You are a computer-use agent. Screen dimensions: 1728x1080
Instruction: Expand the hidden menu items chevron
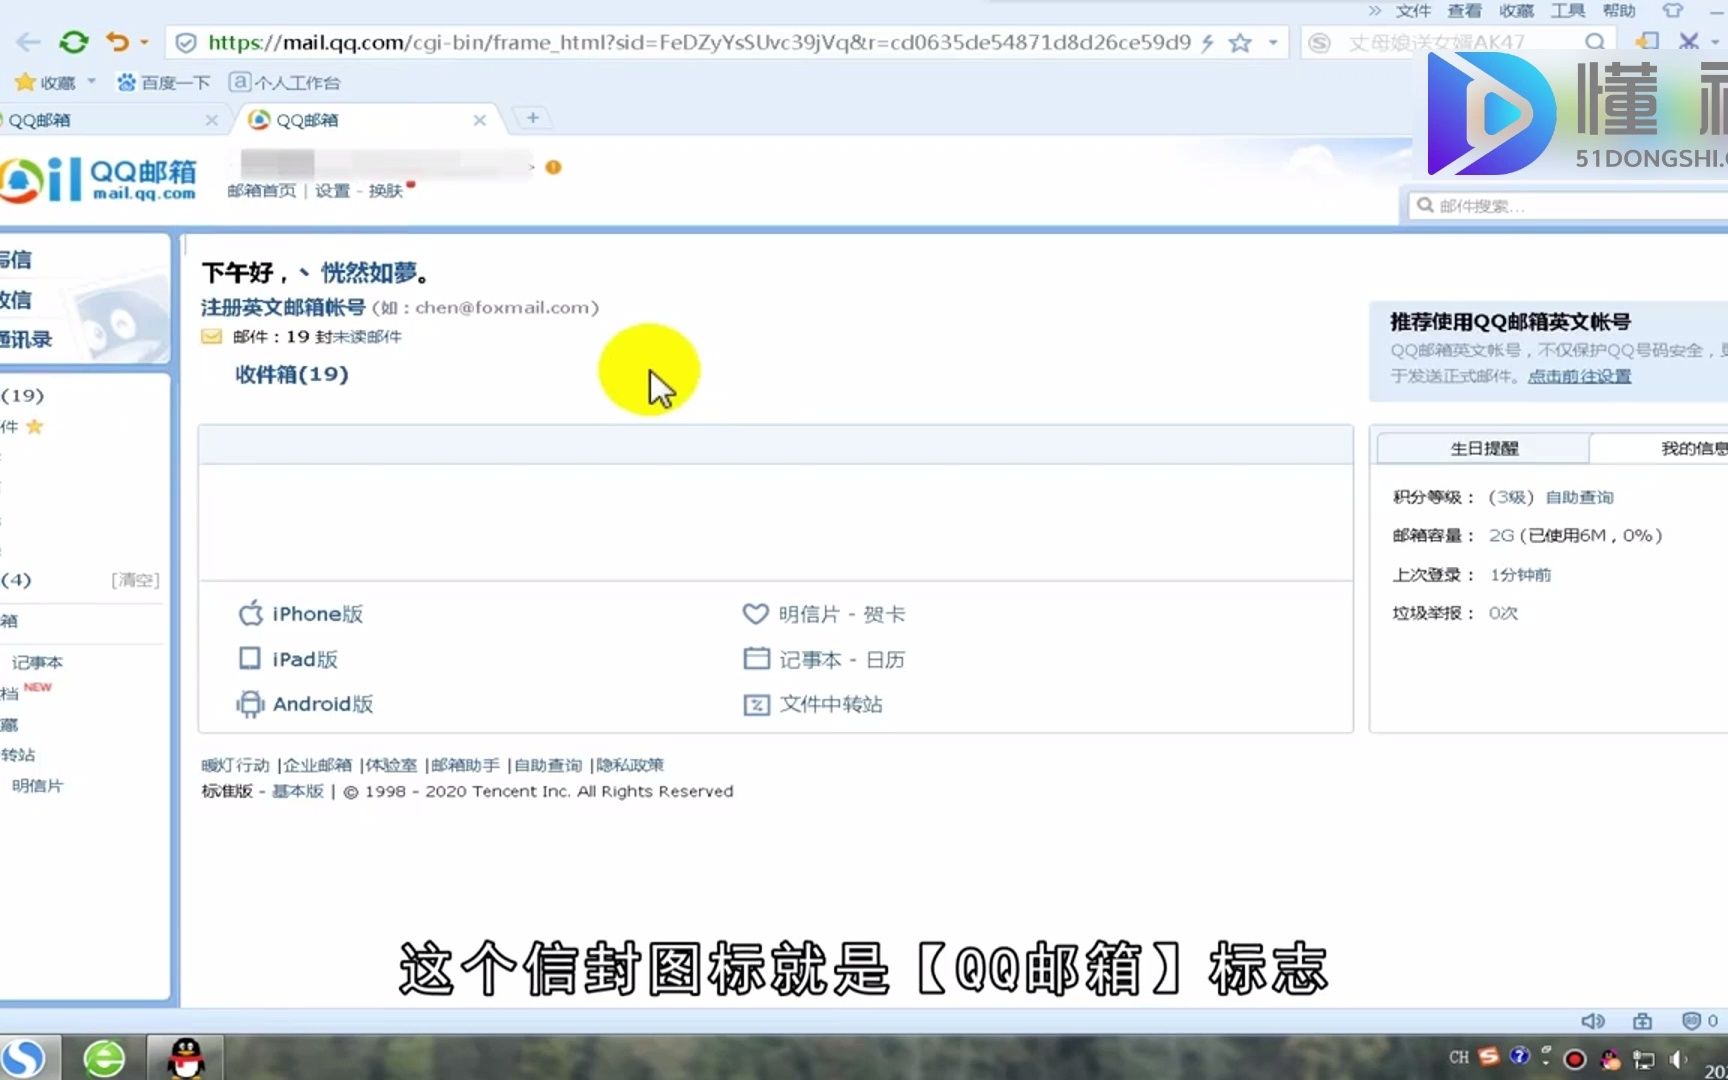[x=1375, y=11]
